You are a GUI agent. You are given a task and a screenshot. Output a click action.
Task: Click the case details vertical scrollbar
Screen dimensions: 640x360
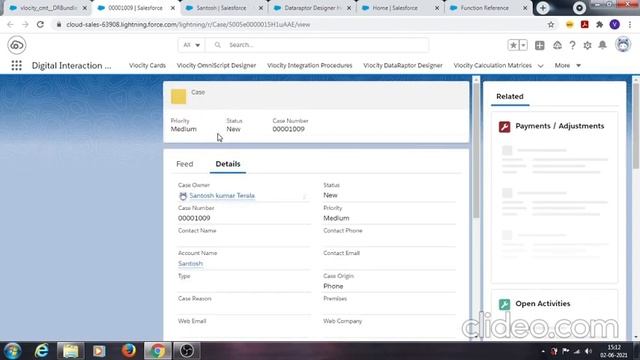(x=476, y=151)
